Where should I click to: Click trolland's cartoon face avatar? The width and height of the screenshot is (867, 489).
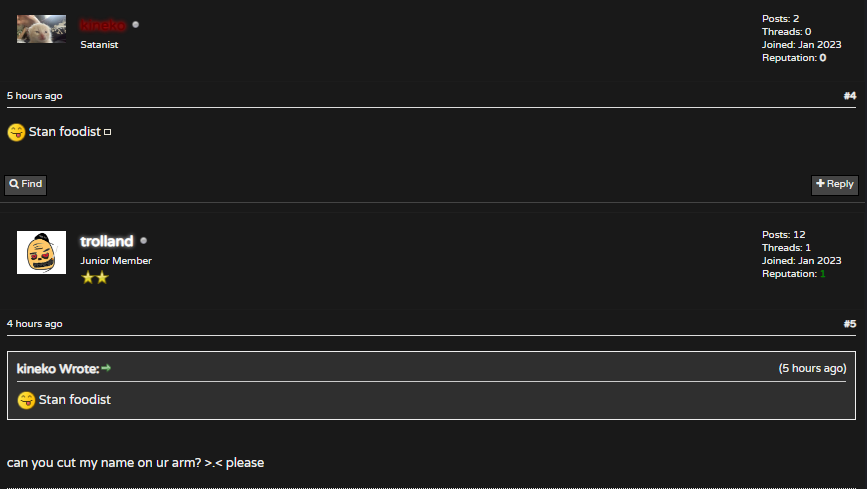coord(41,252)
